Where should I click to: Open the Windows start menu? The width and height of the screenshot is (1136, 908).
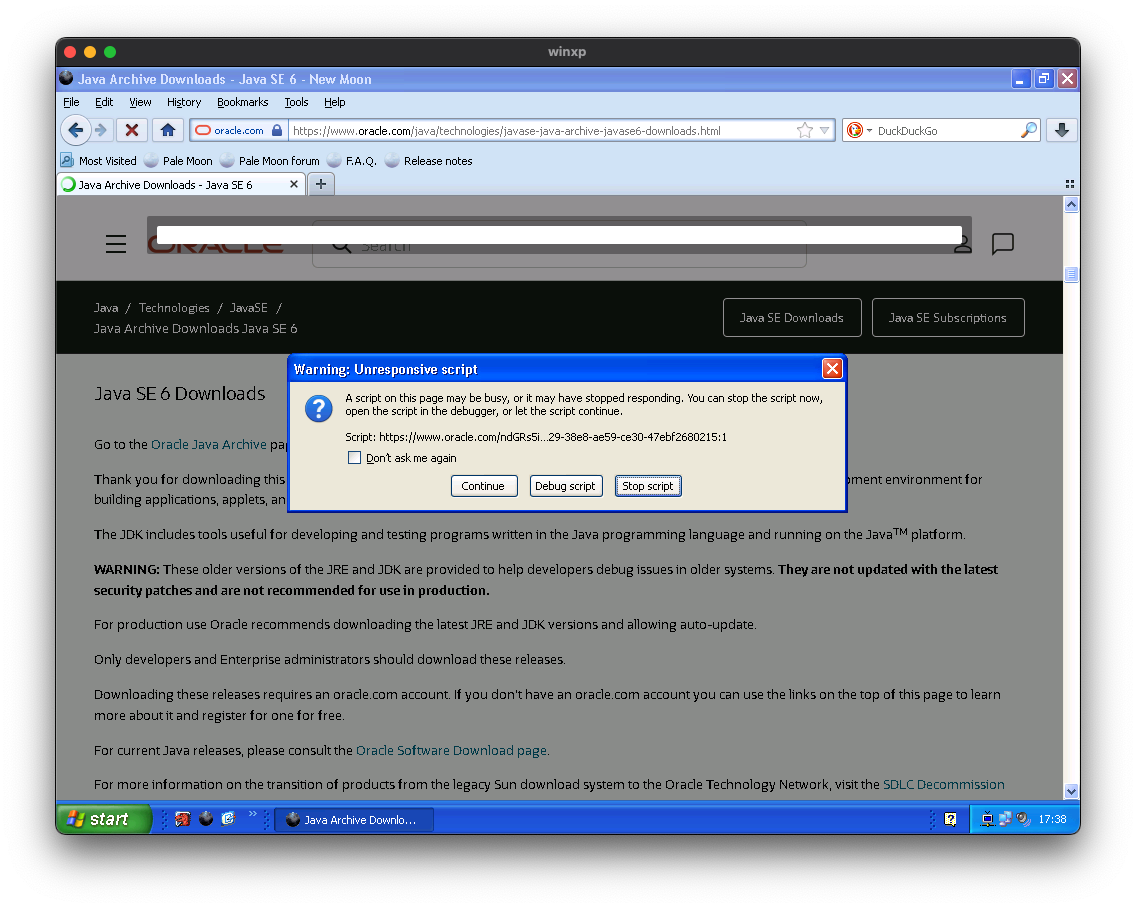click(x=104, y=819)
